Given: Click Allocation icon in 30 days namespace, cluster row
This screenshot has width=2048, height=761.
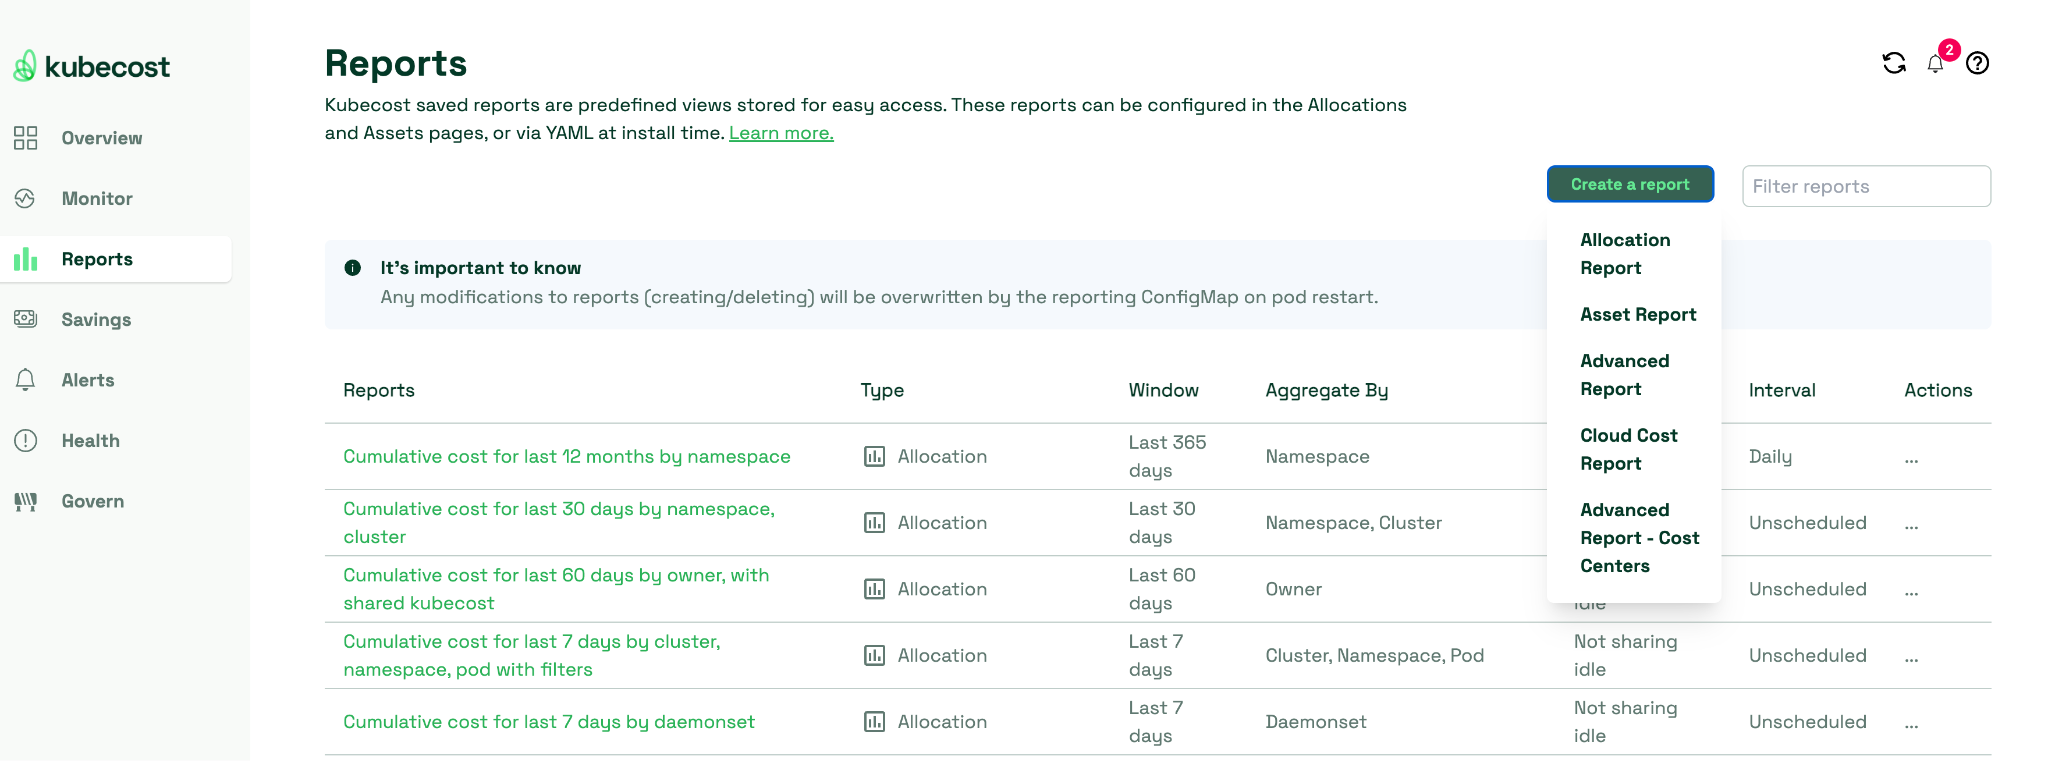Looking at the screenshot, I should tap(874, 523).
